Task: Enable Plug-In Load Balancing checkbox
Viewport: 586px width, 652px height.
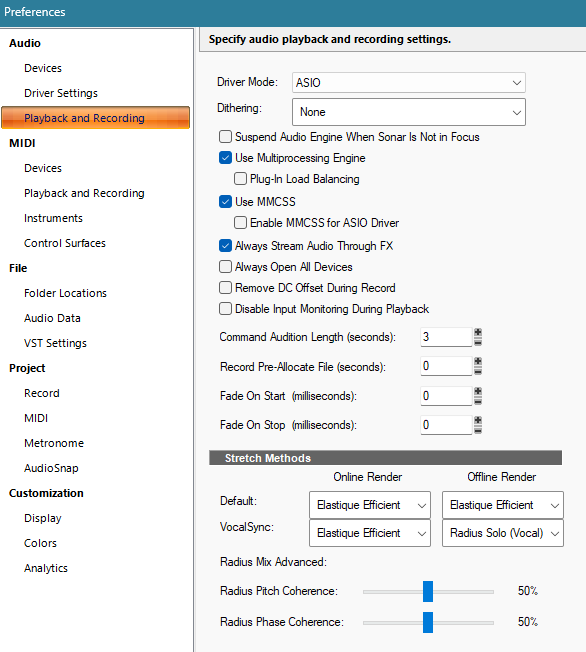Action: pos(240,179)
